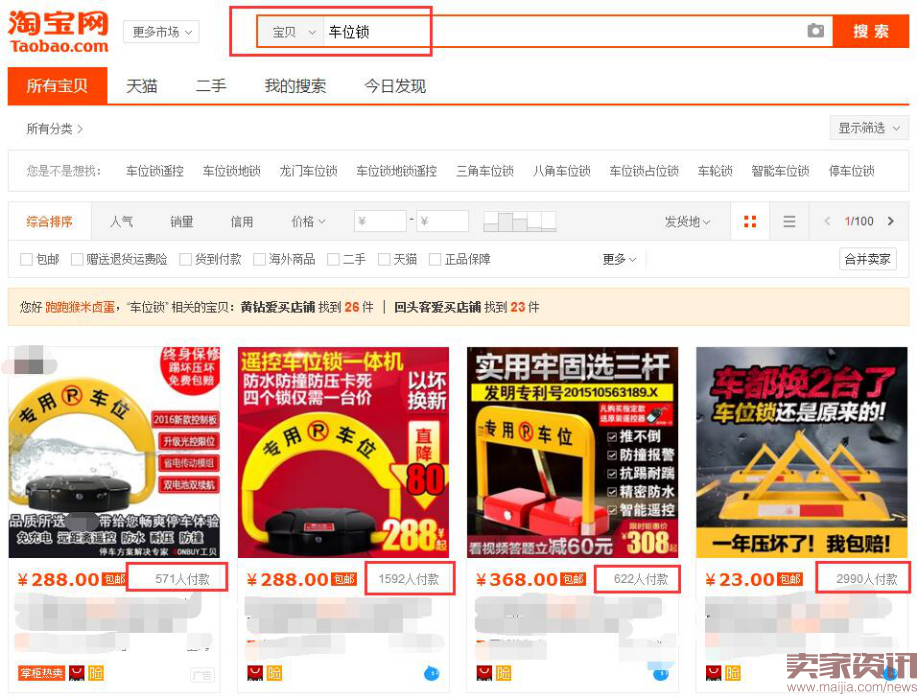
Task: Open the 更多市场 dropdown
Action: coord(161,32)
